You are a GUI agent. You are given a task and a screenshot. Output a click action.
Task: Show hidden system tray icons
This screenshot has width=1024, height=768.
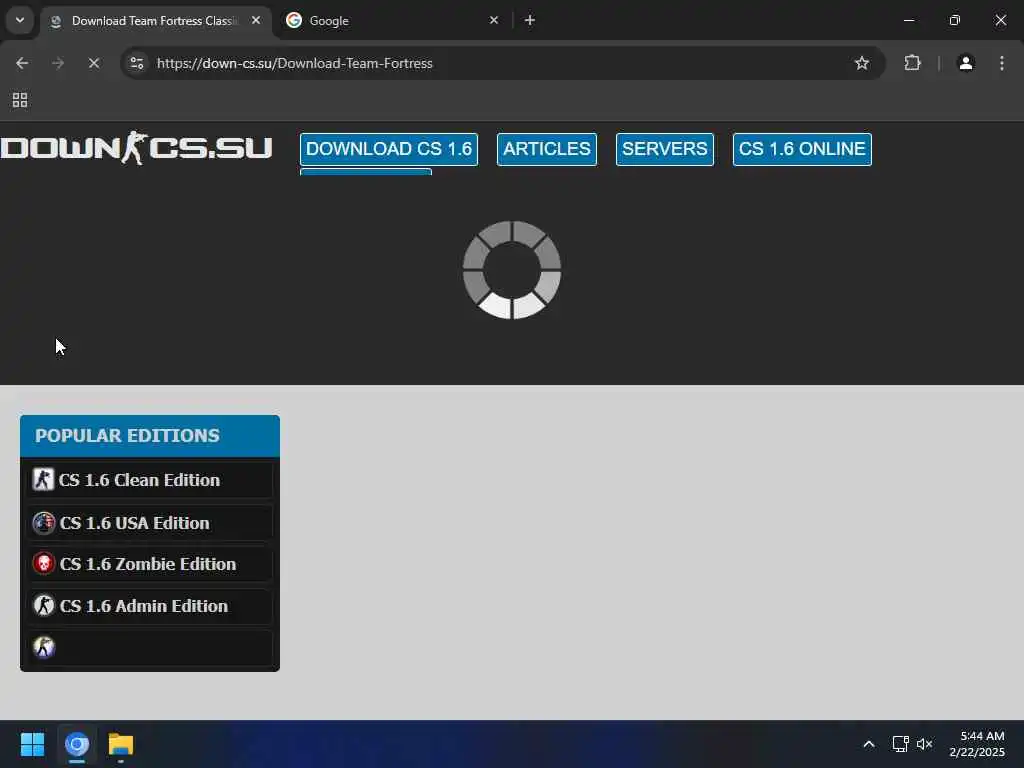(869, 744)
